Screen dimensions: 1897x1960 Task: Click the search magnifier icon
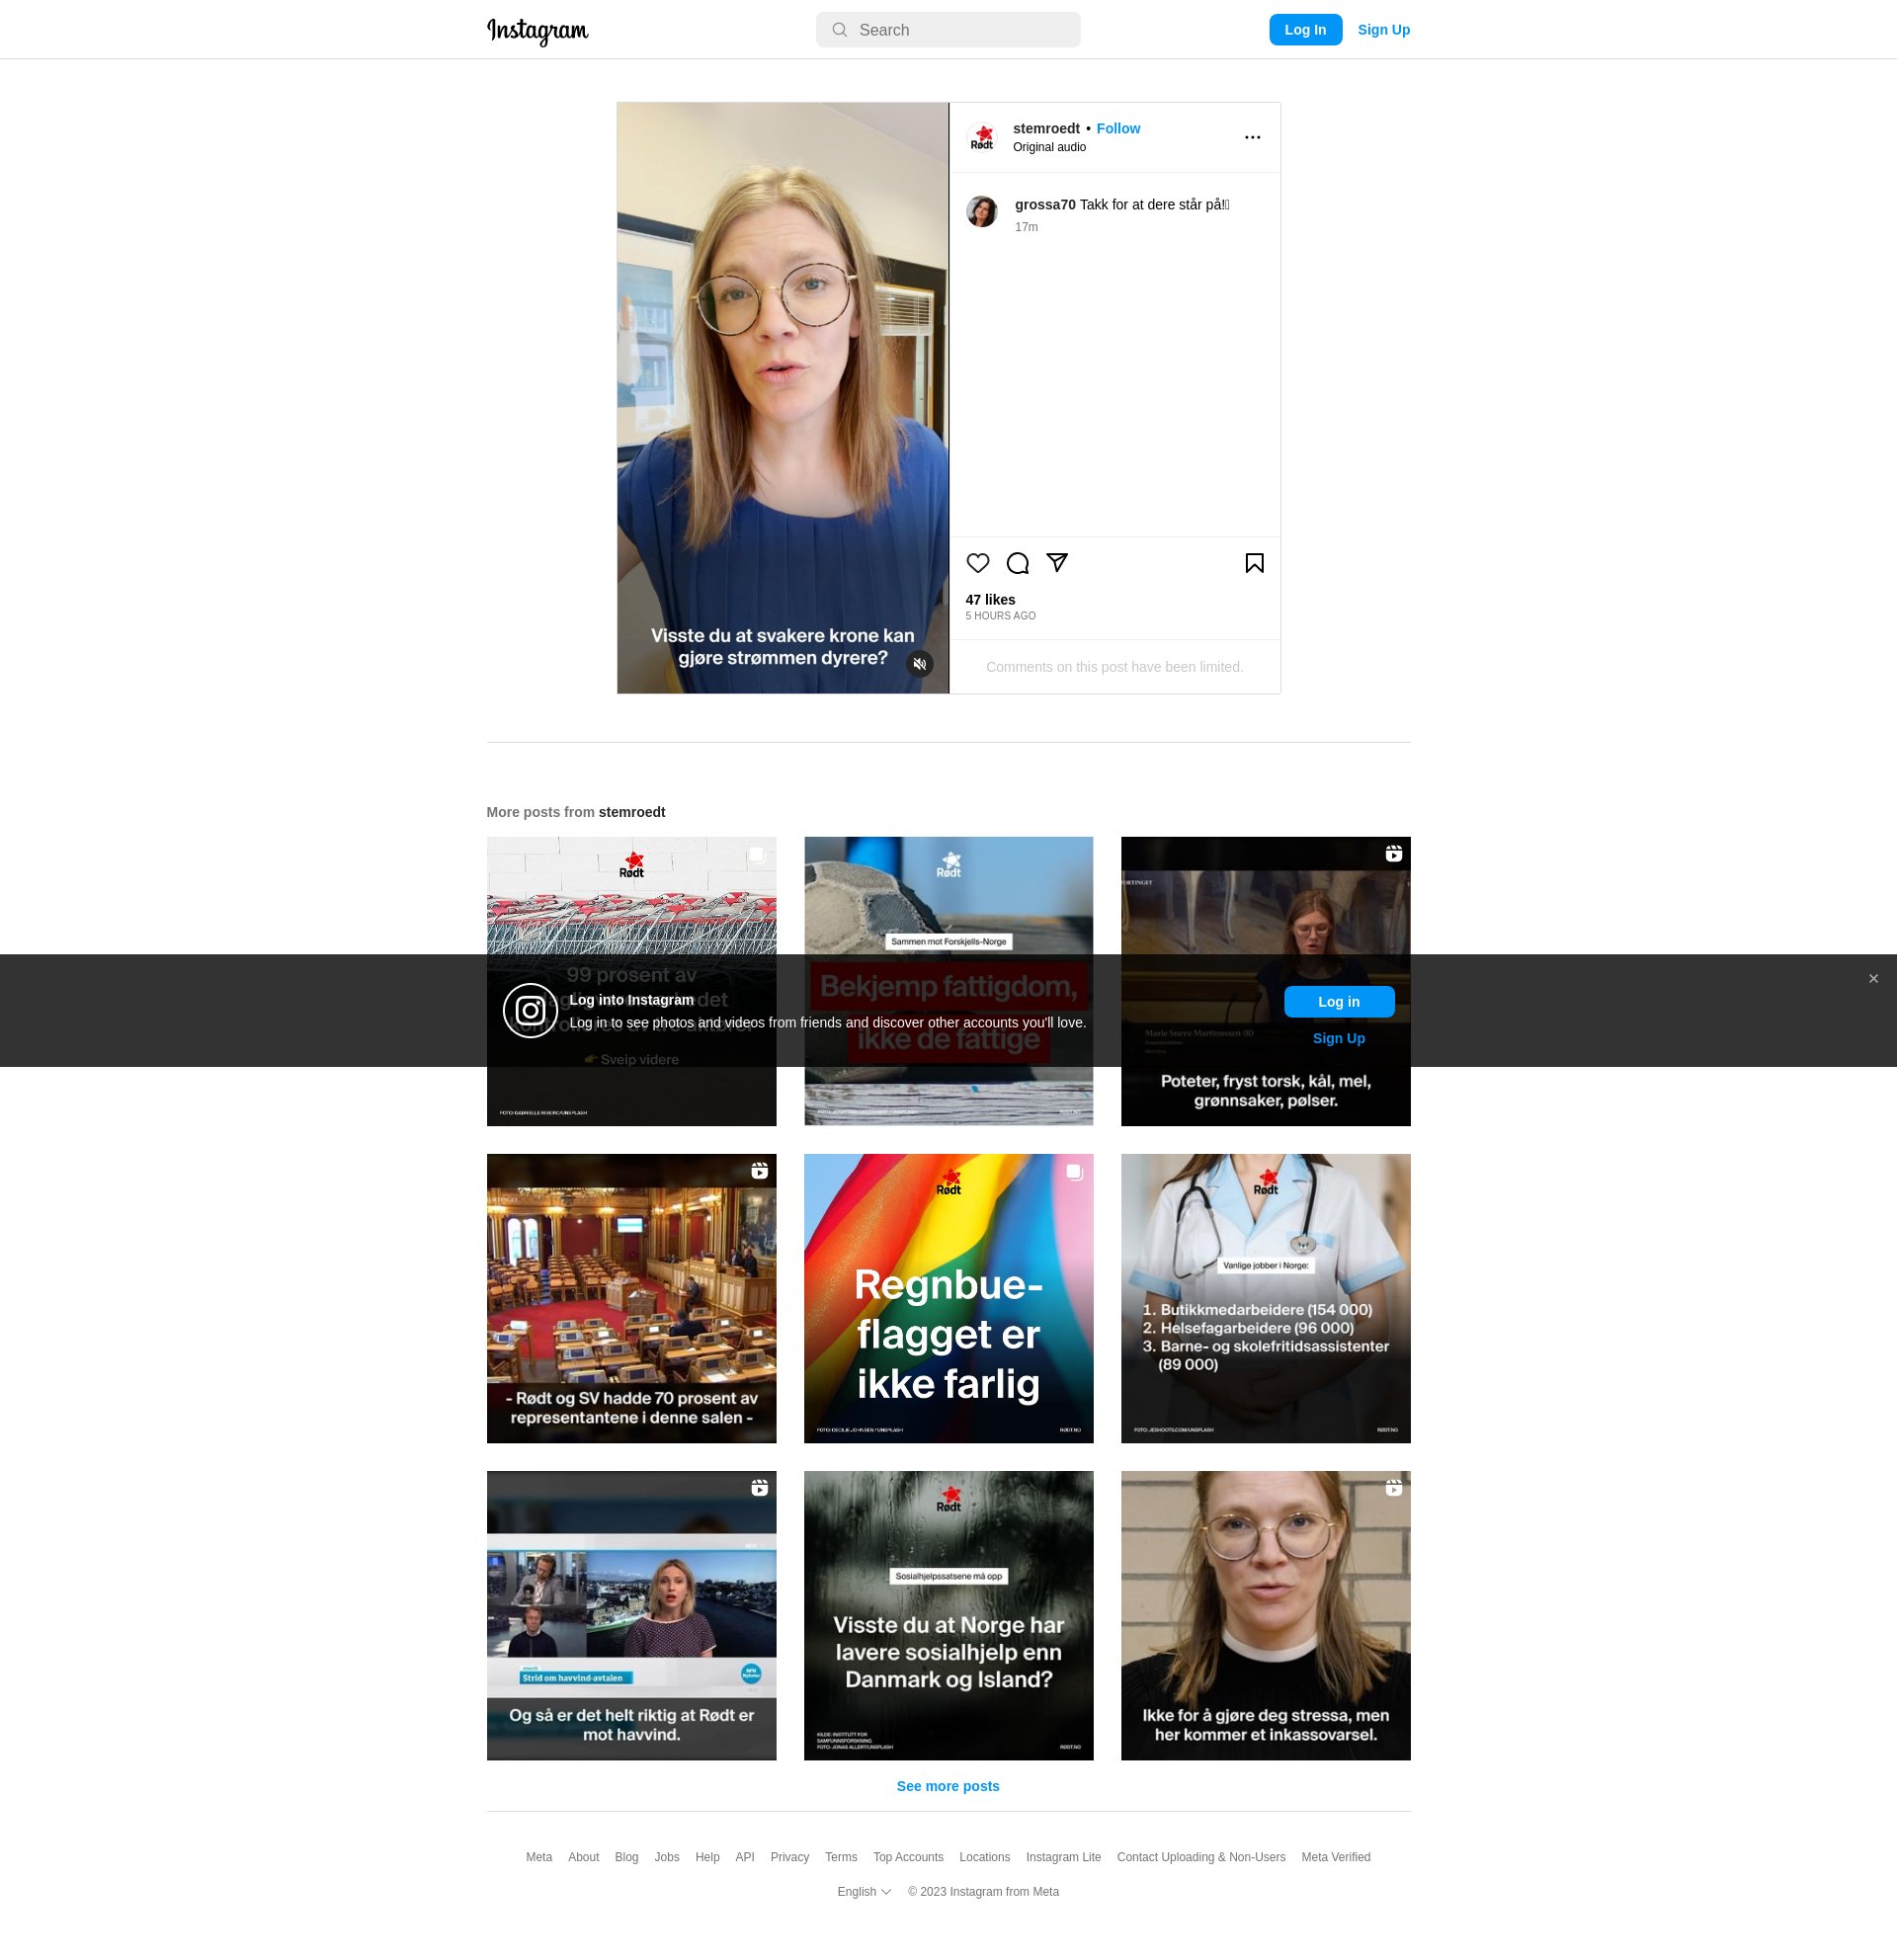(x=840, y=30)
